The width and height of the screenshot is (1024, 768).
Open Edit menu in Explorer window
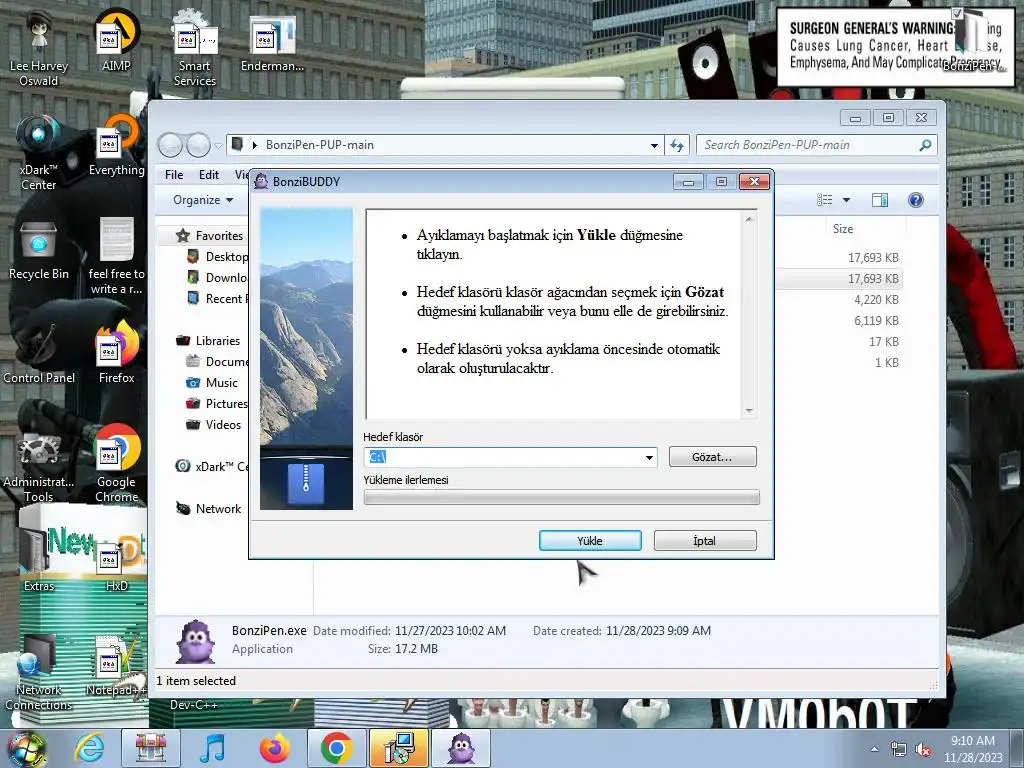pyautogui.click(x=208, y=174)
